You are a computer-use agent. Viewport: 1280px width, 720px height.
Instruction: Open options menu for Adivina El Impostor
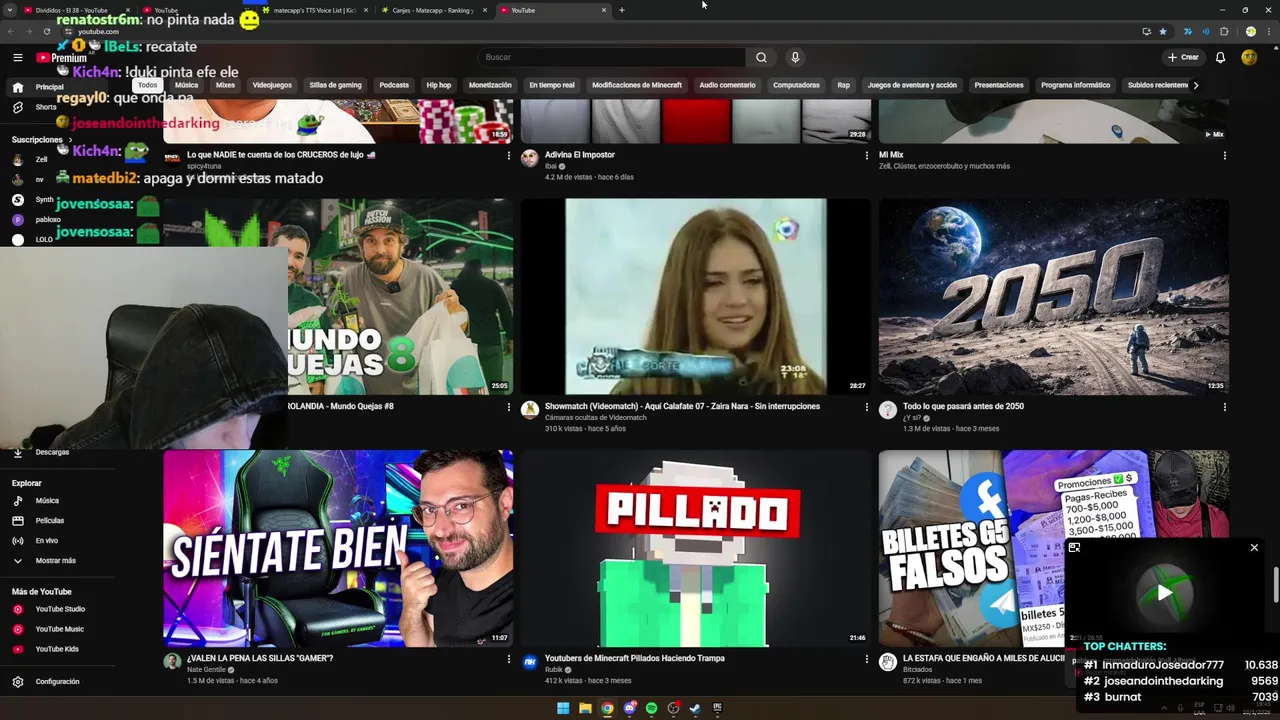coord(866,155)
